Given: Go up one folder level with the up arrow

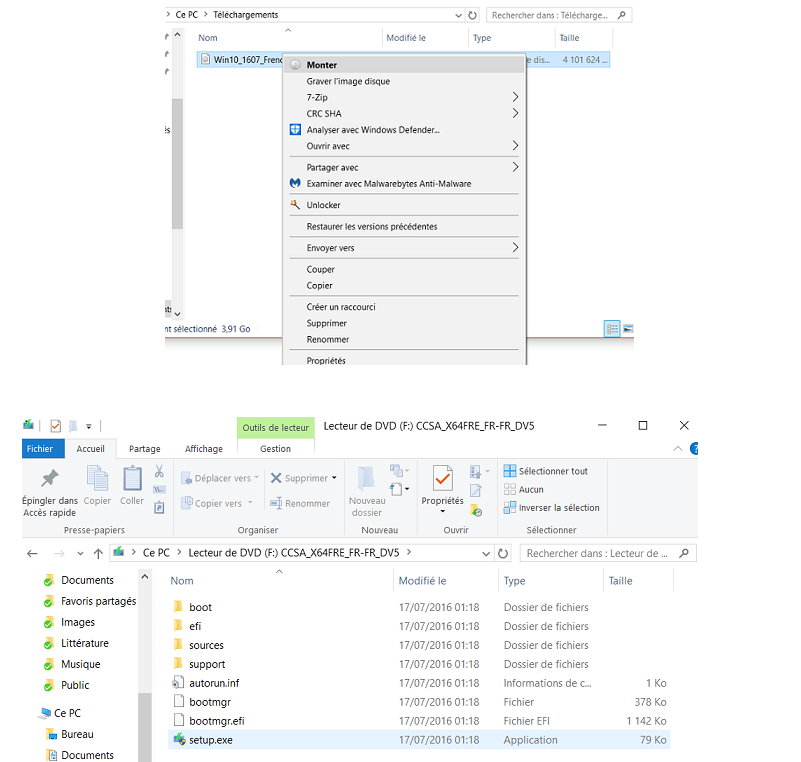Looking at the screenshot, I should pyautogui.click(x=98, y=553).
